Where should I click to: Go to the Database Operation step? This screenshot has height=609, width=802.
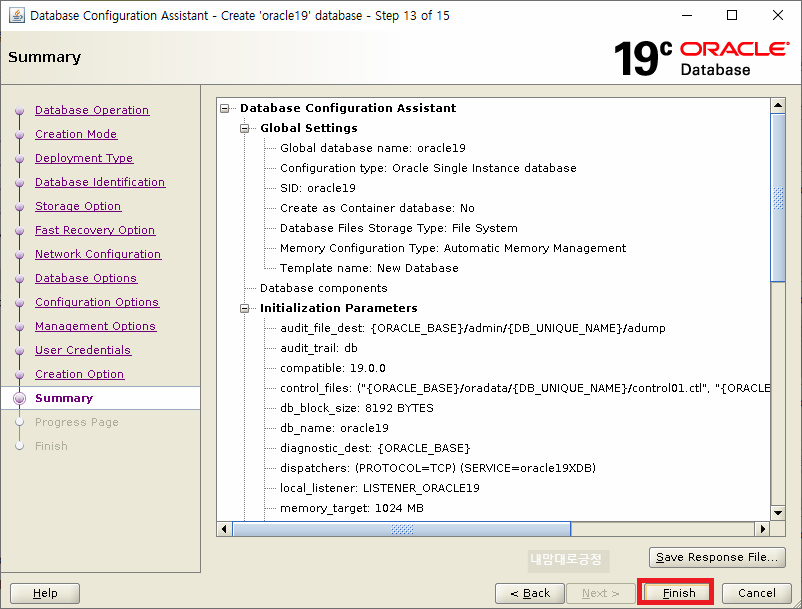(92, 110)
